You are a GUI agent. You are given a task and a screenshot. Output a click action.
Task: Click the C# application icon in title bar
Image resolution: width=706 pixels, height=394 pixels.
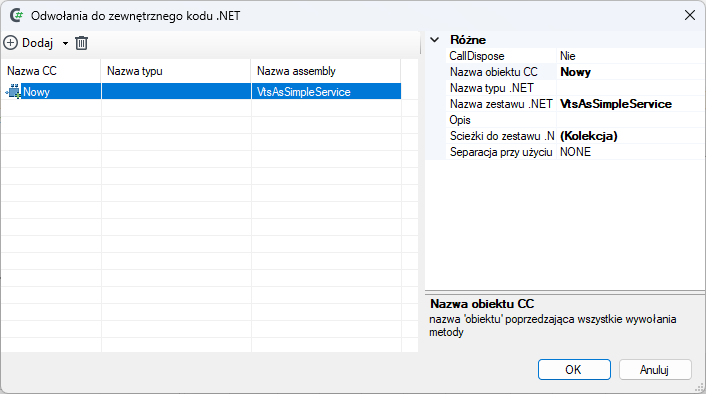click(x=17, y=16)
